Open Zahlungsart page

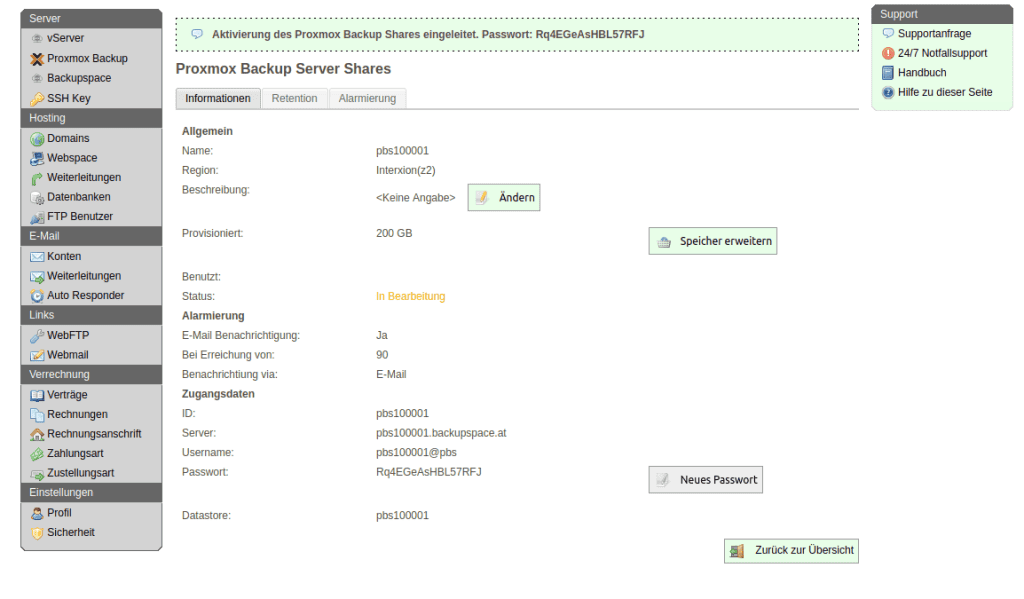pos(75,454)
